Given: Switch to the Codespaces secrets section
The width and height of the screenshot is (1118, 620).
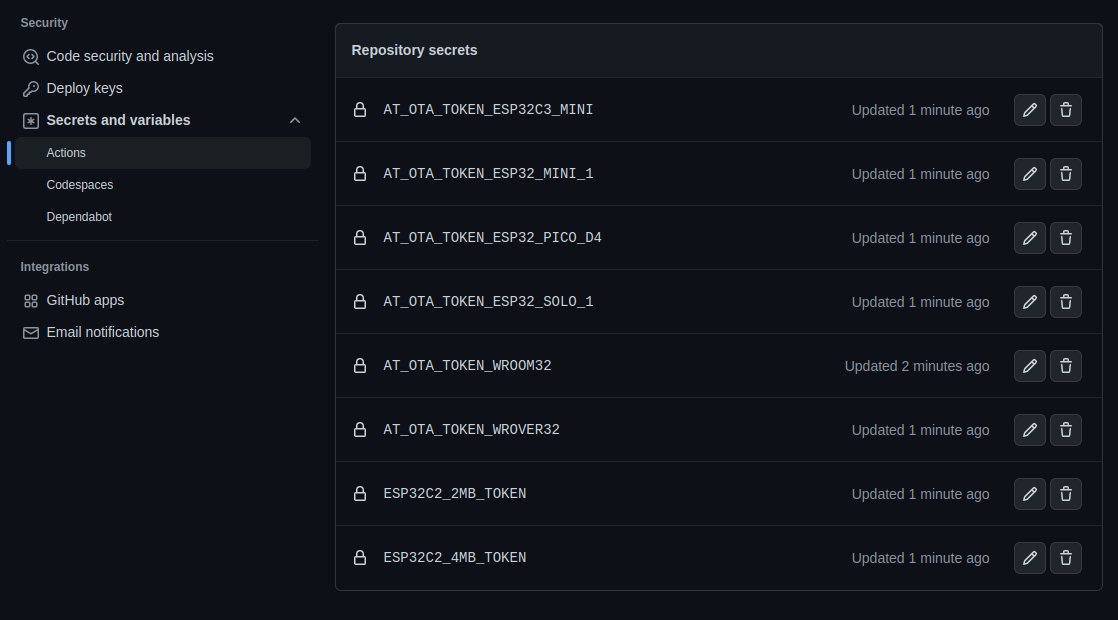Looking at the screenshot, I should [x=80, y=184].
